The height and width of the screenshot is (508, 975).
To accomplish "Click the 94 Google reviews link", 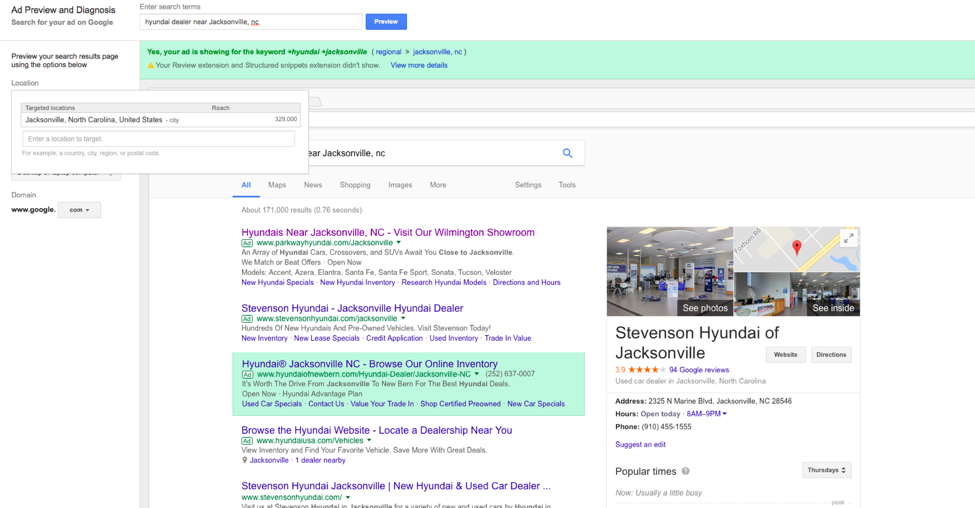I will click(699, 370).
